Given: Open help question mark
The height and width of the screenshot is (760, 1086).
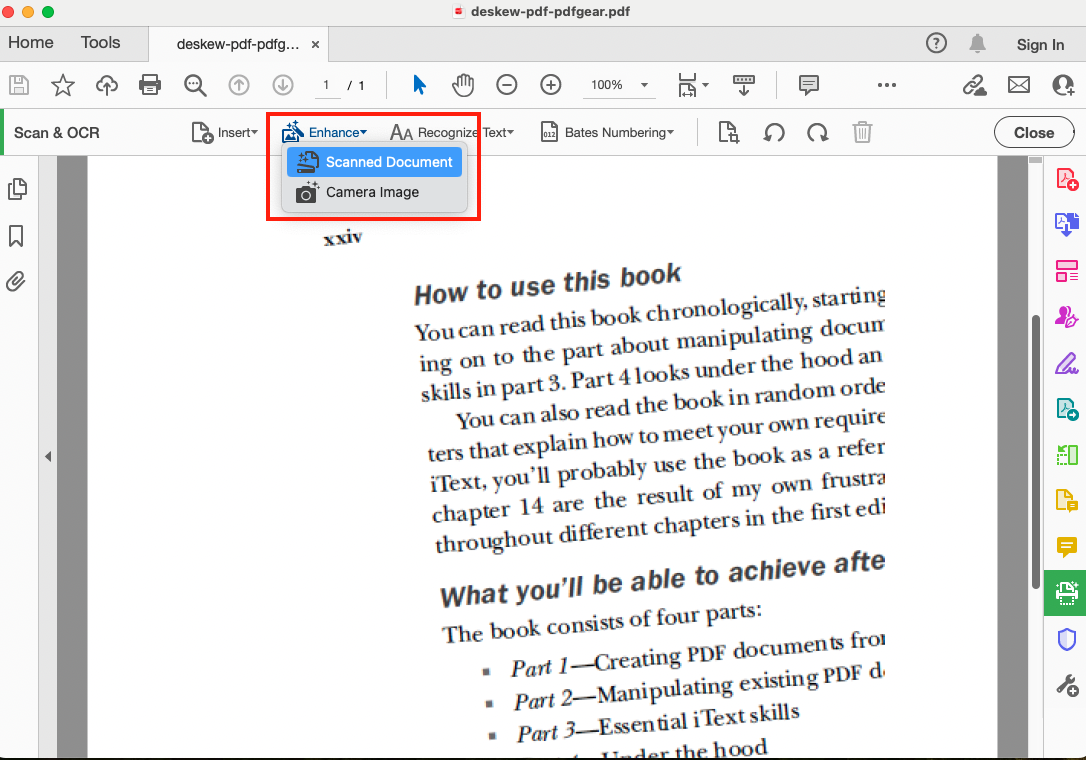Looking at the screenshot, I should (x=936, y=44).
